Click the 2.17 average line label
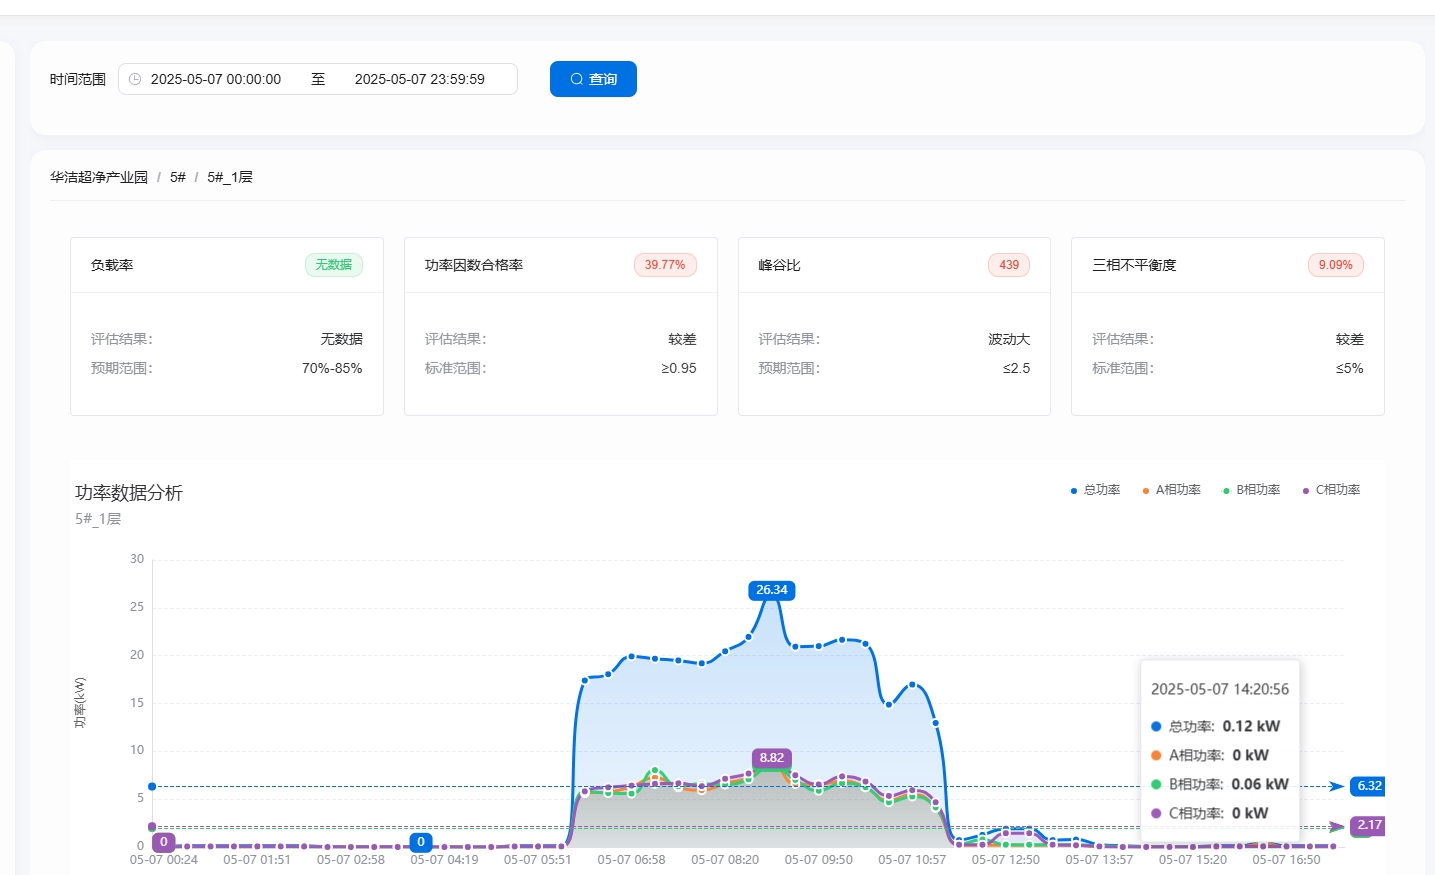This screenshot has height=875, width=1435. 1368,825
